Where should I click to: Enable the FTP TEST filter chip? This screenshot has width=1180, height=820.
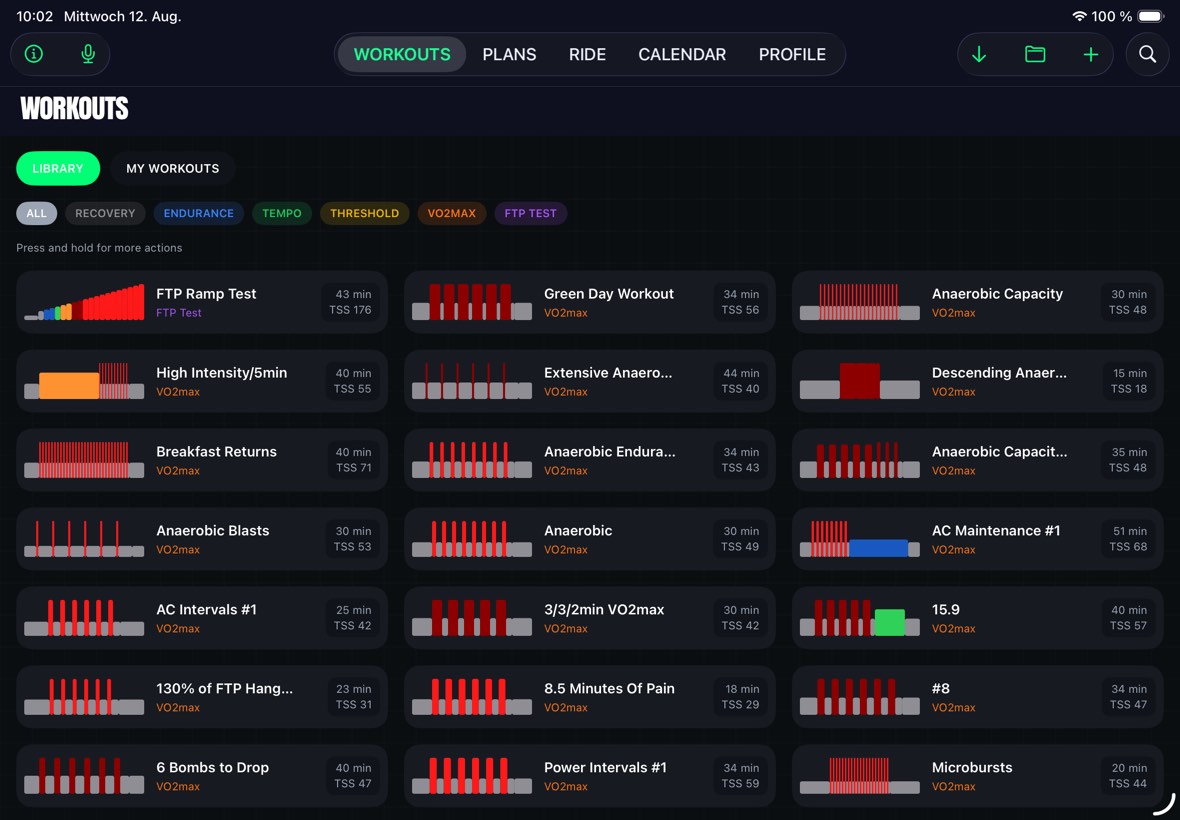pyautogui.click(x=531, y=213)
